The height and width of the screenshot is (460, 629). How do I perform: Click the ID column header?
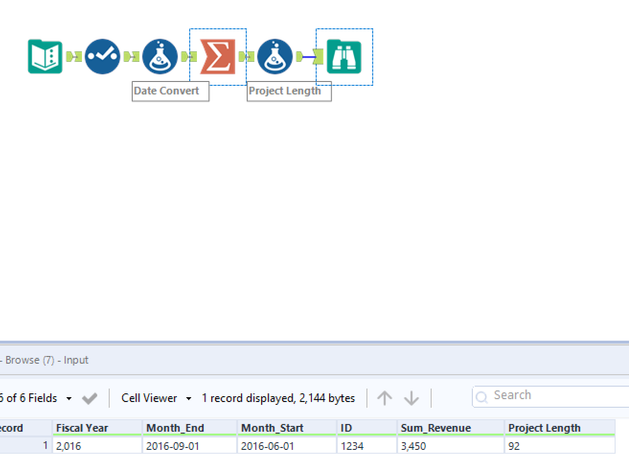coord(367,428)
